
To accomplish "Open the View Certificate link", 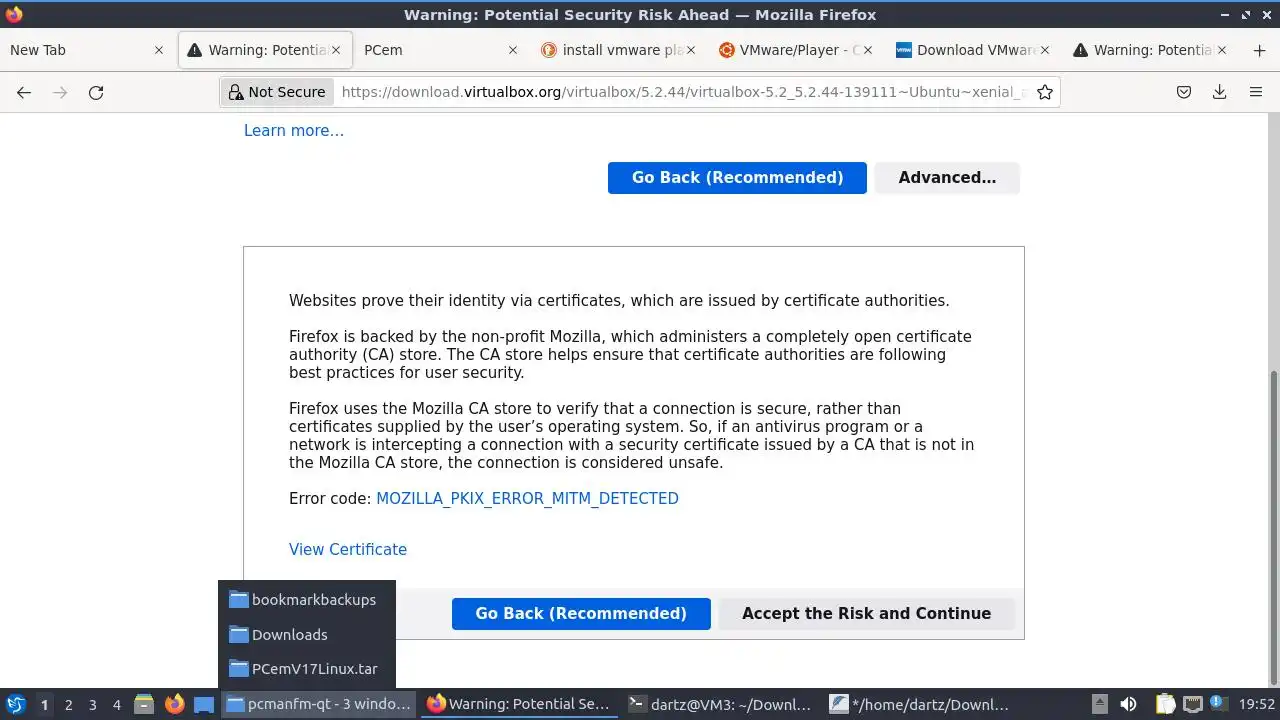I will (348, 549).
